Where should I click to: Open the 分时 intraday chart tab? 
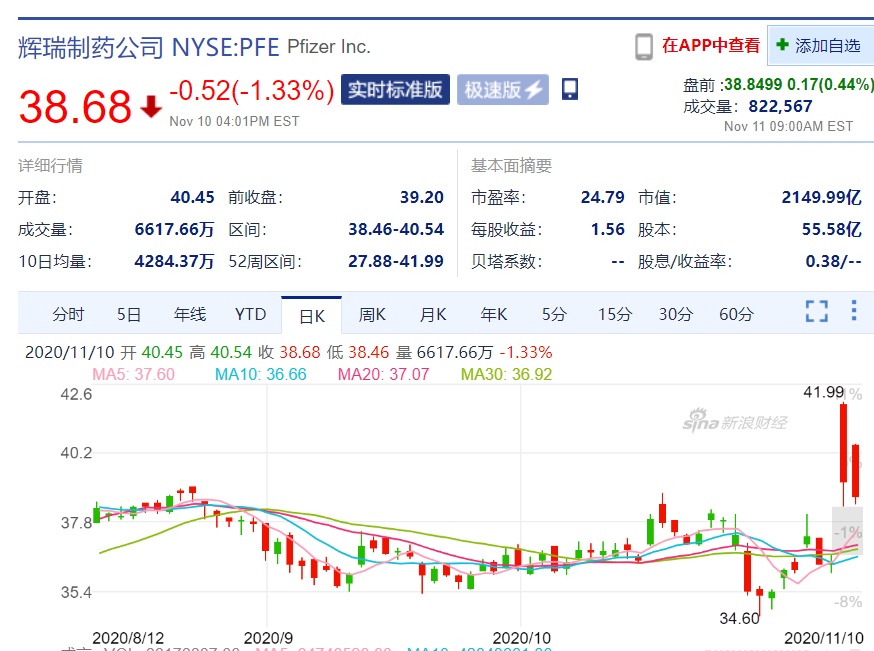pos(68,314)
